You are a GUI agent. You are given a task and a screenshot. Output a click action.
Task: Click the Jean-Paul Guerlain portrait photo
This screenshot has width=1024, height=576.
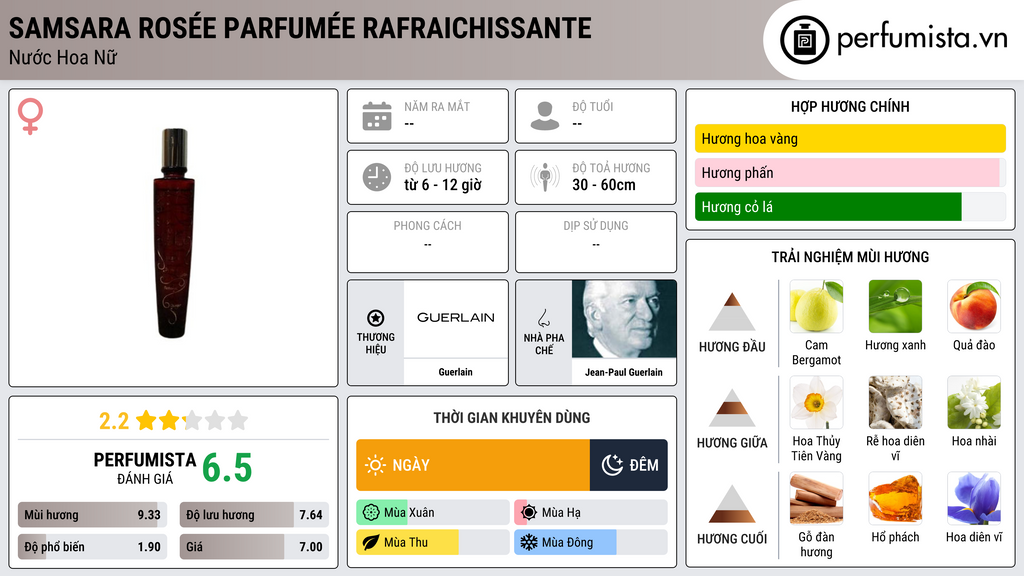624,319
